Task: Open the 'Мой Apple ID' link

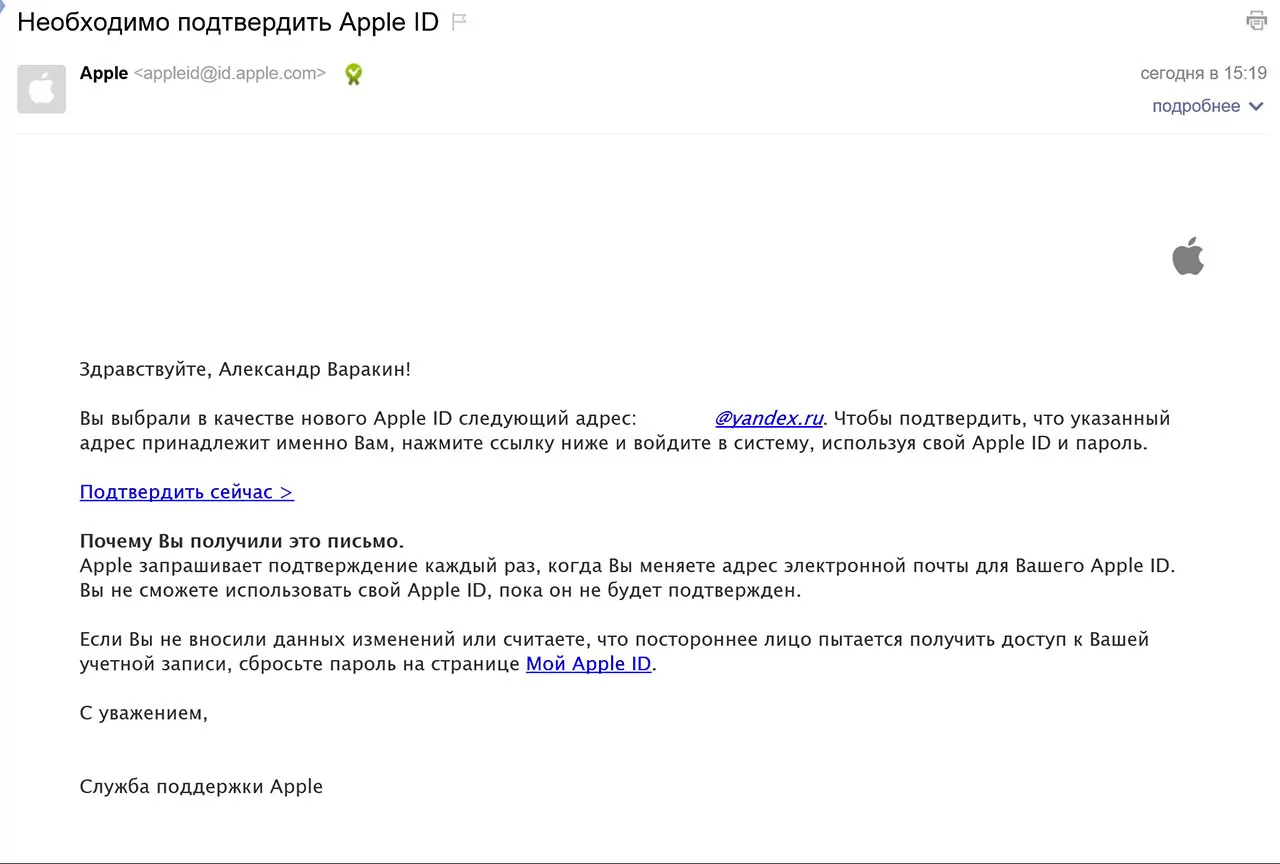Action: point(589,664)
